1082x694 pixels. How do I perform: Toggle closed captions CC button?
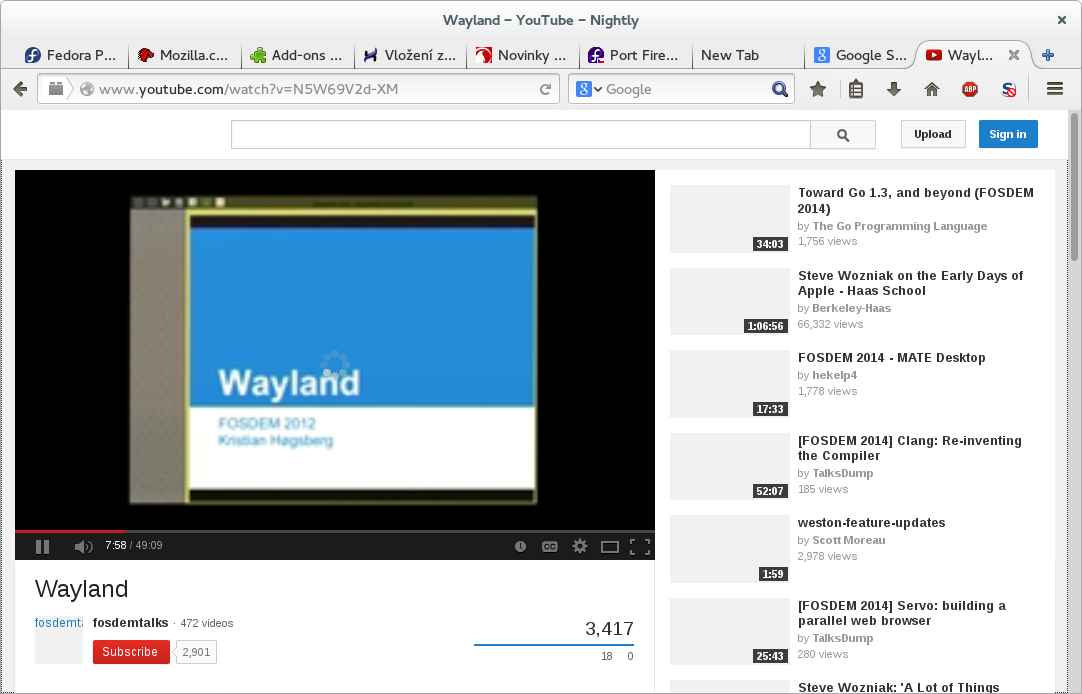(549, 546)
